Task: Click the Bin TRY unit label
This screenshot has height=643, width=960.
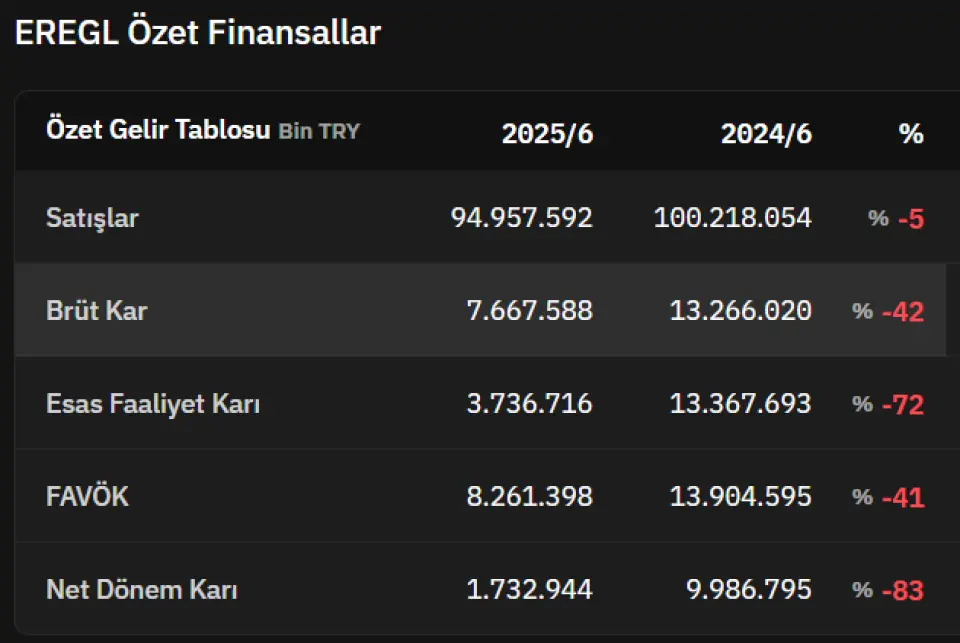Action: (319, 131)
